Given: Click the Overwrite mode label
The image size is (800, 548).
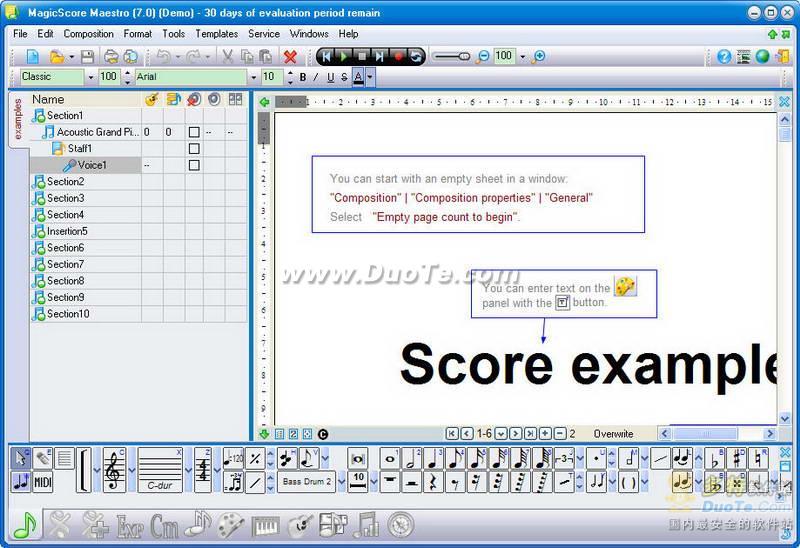Looking at the screenshot, I should (x=613, y=434).
